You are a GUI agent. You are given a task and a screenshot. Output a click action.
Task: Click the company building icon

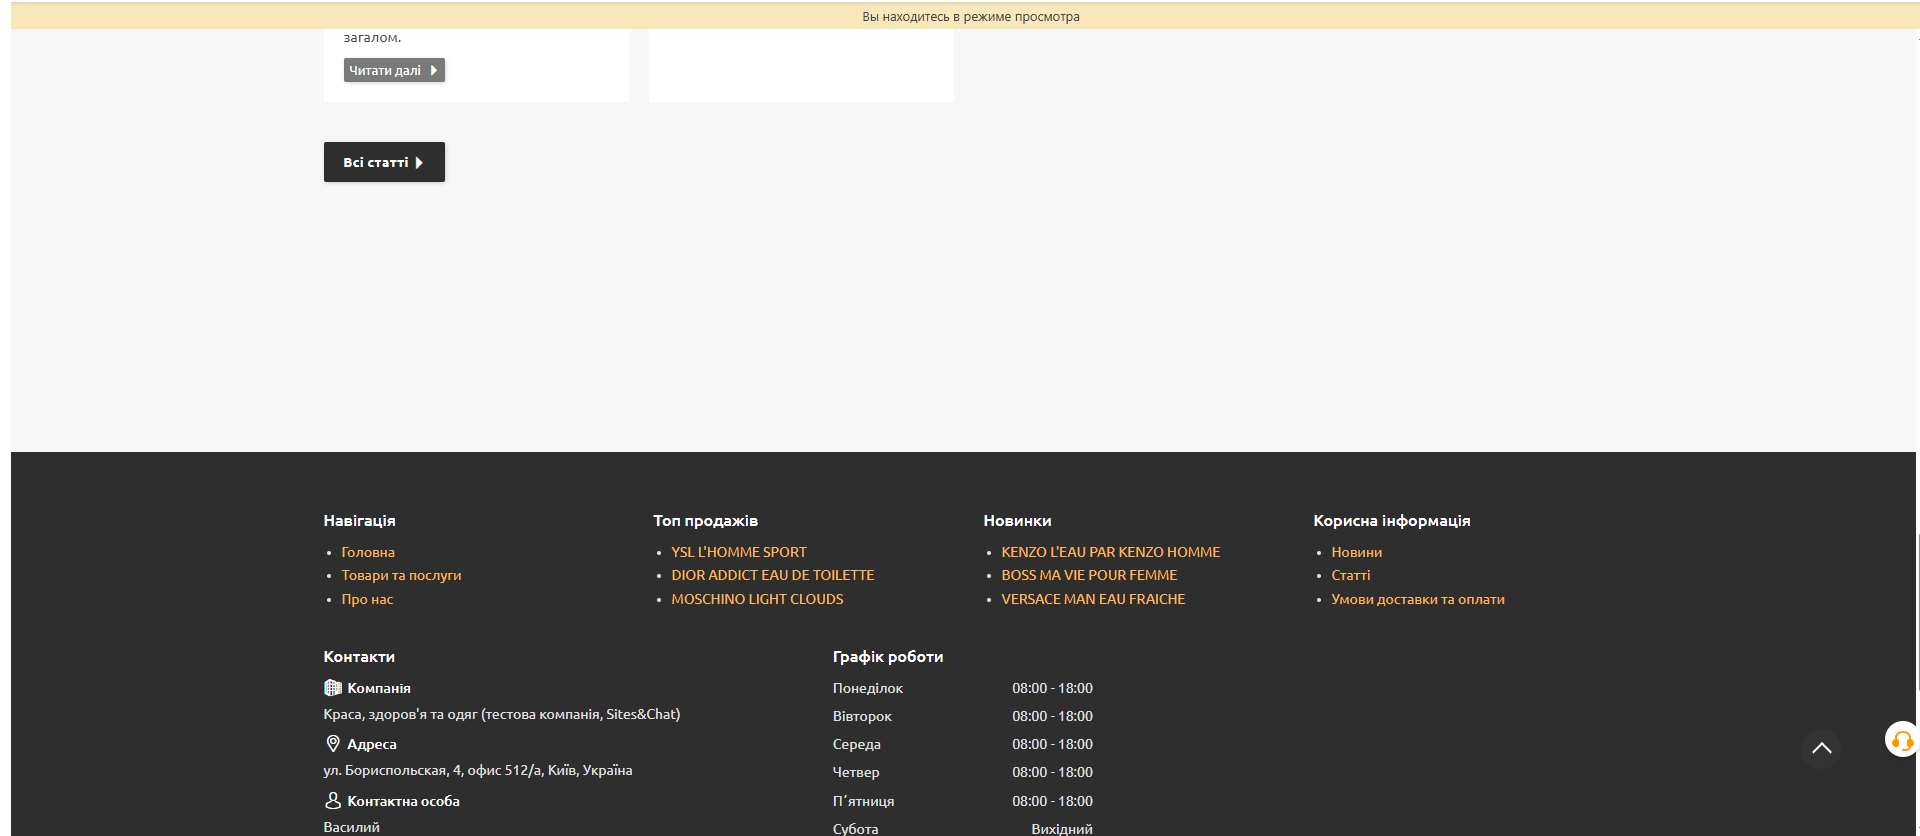[333, 688]
